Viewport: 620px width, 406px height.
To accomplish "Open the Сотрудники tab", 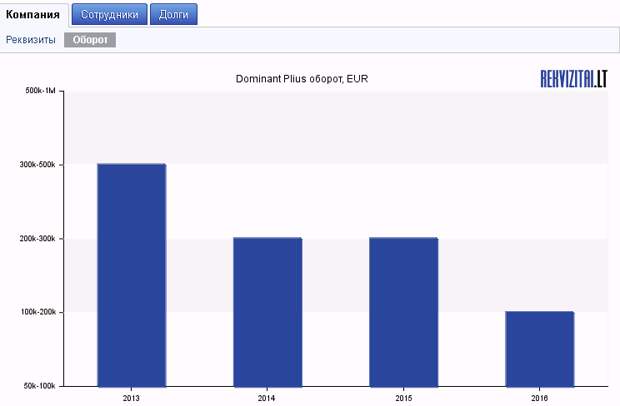I will point(110,14).
